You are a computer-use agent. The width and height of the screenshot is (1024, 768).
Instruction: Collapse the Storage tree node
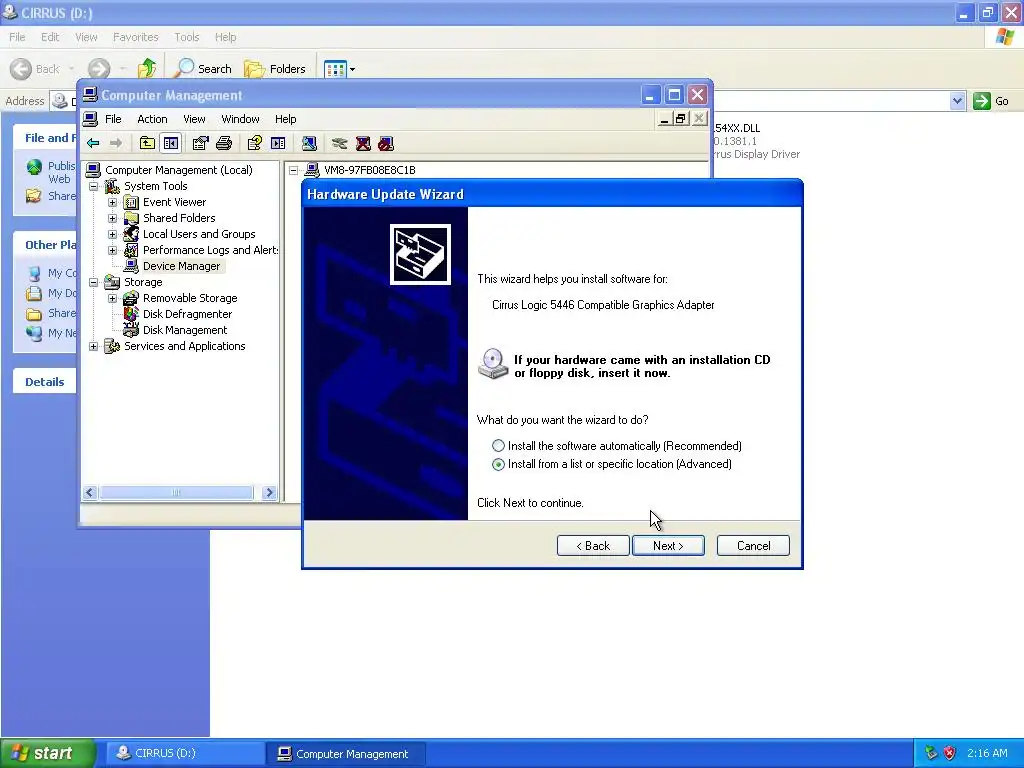[x=93, y=282]
